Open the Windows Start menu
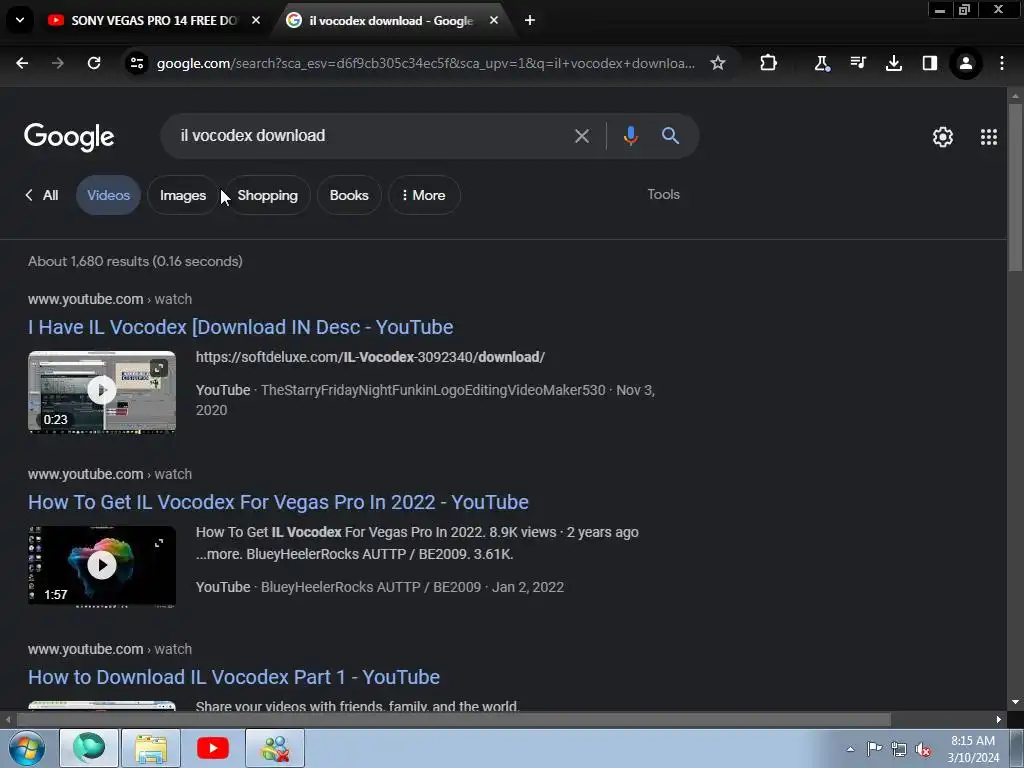 tap(27, 748)
